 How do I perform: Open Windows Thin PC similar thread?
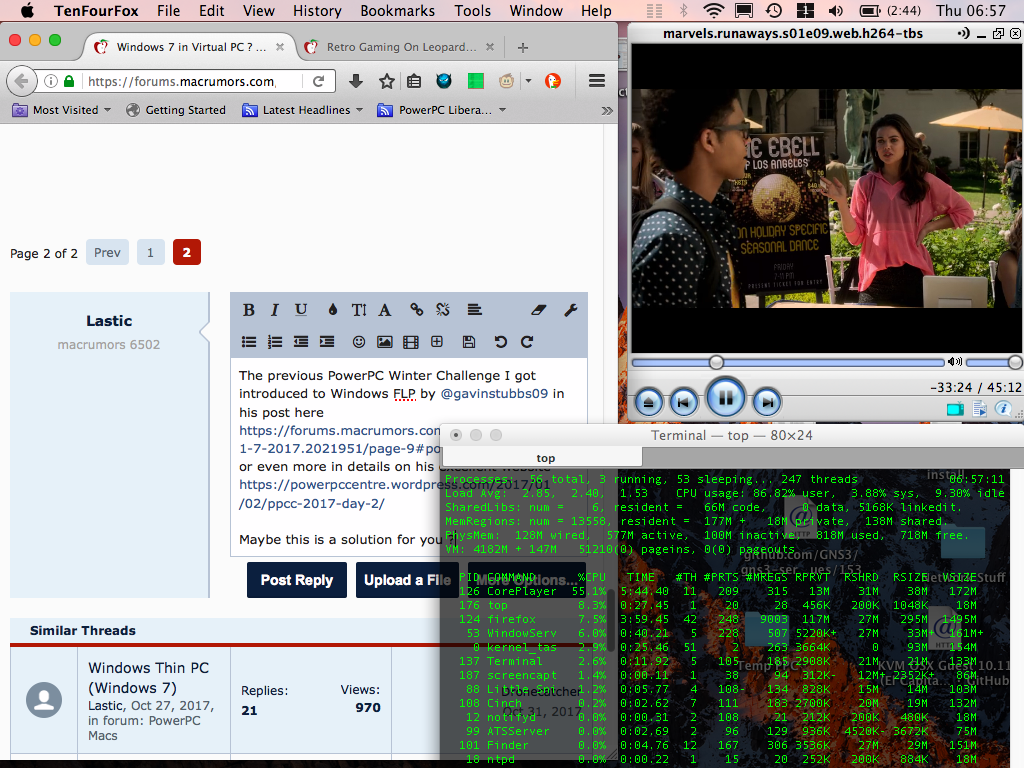148,678
